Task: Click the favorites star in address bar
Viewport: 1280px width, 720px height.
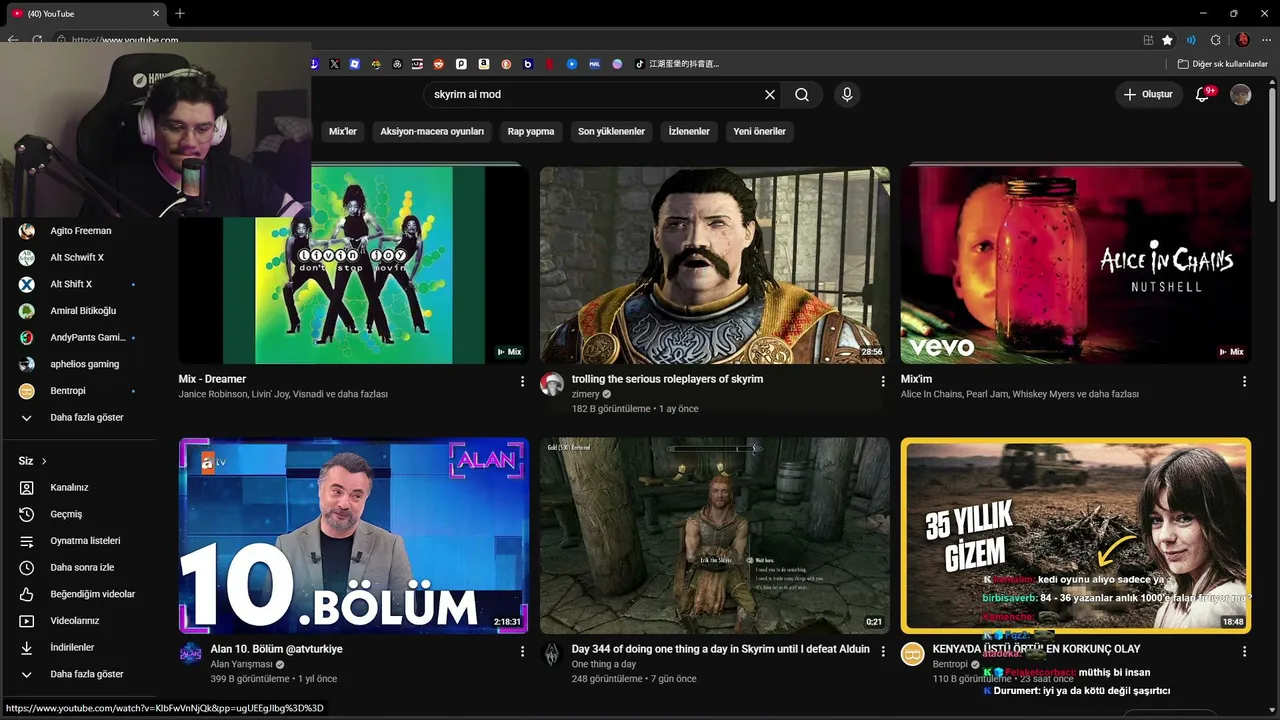Action: 1167,40
